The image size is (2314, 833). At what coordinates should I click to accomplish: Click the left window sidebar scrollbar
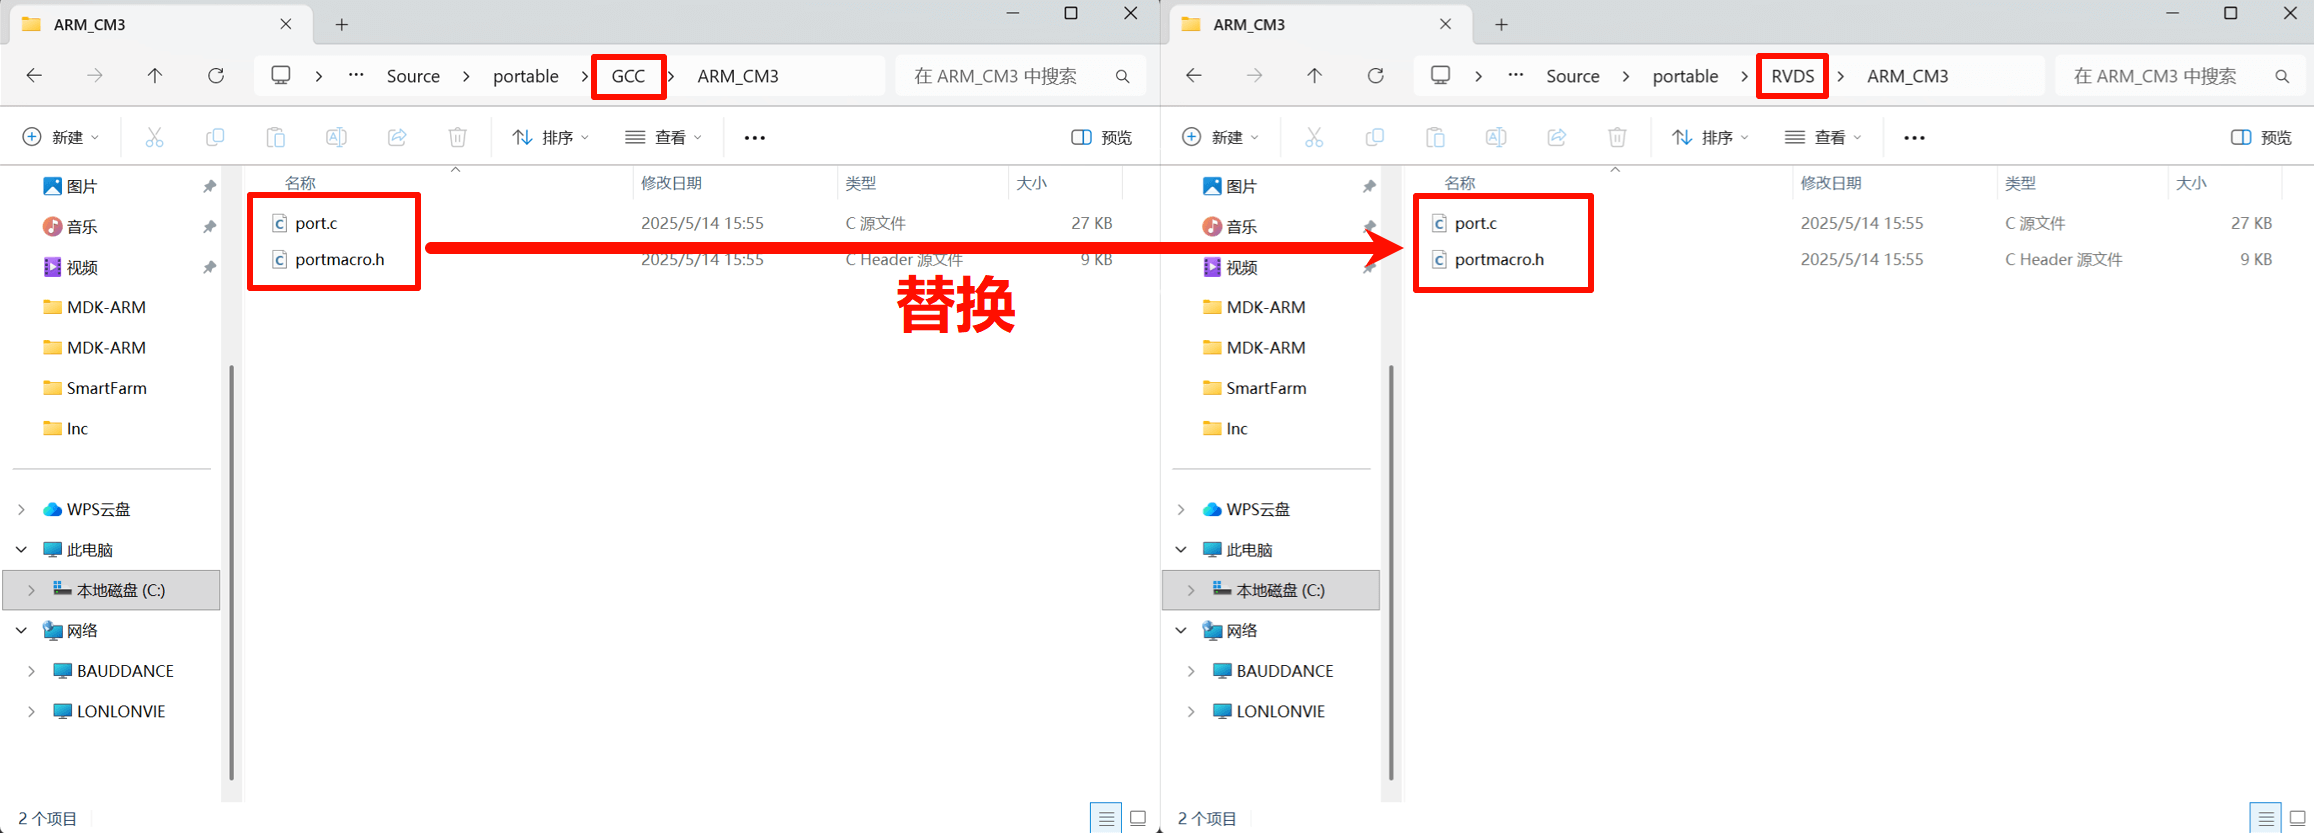(232, 572)
